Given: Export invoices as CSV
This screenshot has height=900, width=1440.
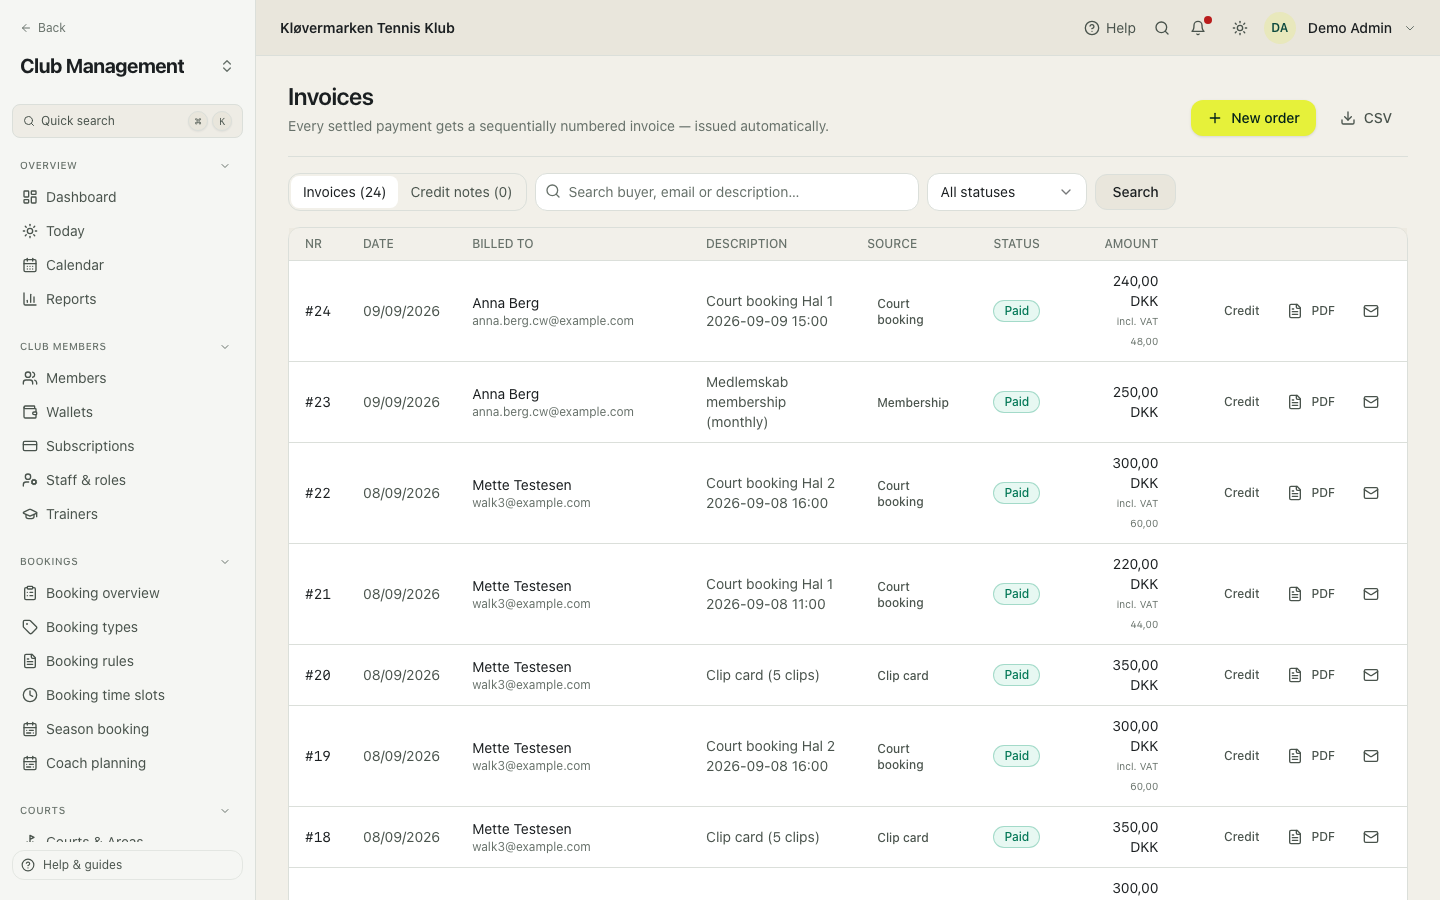Looking at the screenshot, I should (x=1366, y=118).
